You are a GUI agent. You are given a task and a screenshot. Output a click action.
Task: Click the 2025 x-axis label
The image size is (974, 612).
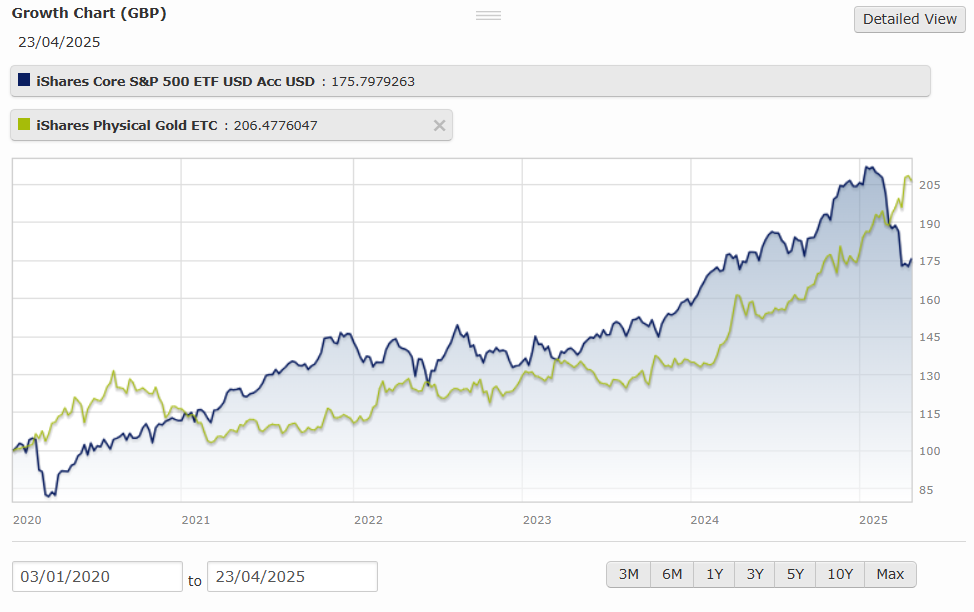pyautogui.click(x=873, y=520)
